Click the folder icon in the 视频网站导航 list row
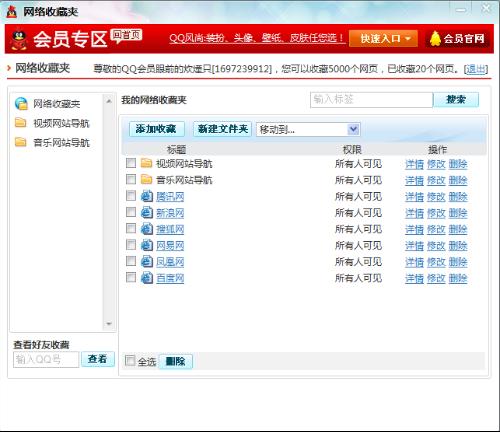500x432 pixels. pos(146,163)
